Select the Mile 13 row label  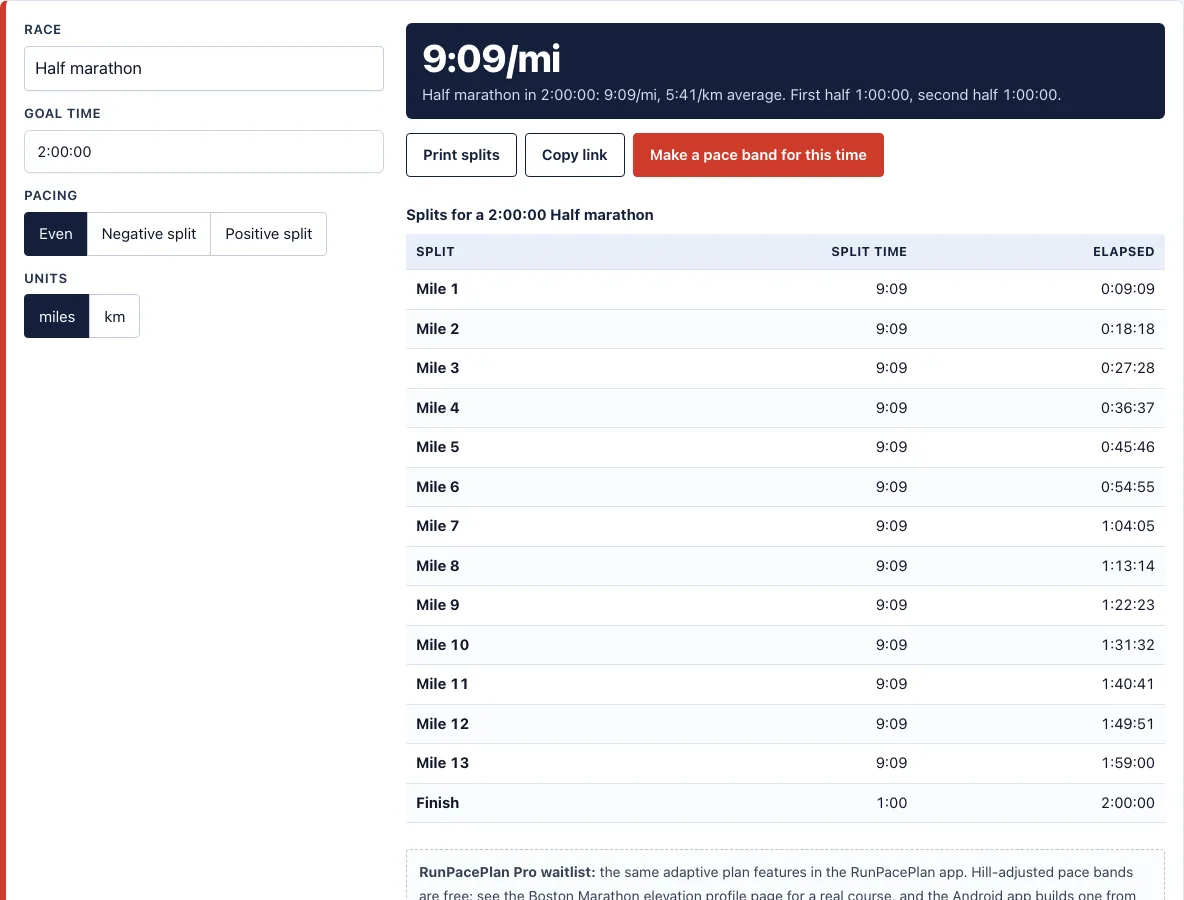coord(442,763)
